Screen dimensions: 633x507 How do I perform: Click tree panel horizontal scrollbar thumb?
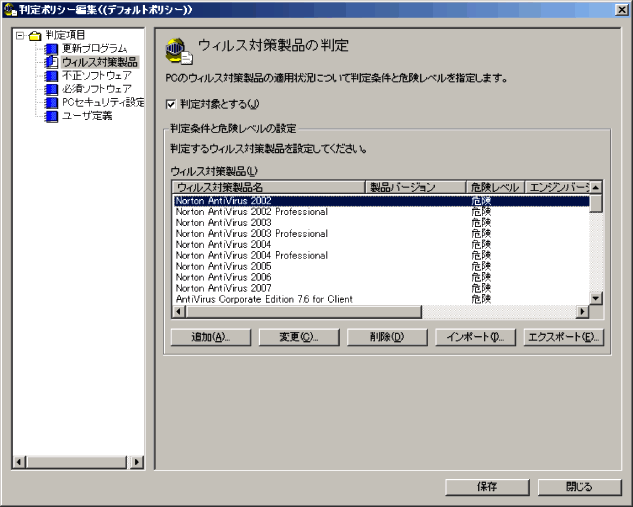(x=77, y=462)
